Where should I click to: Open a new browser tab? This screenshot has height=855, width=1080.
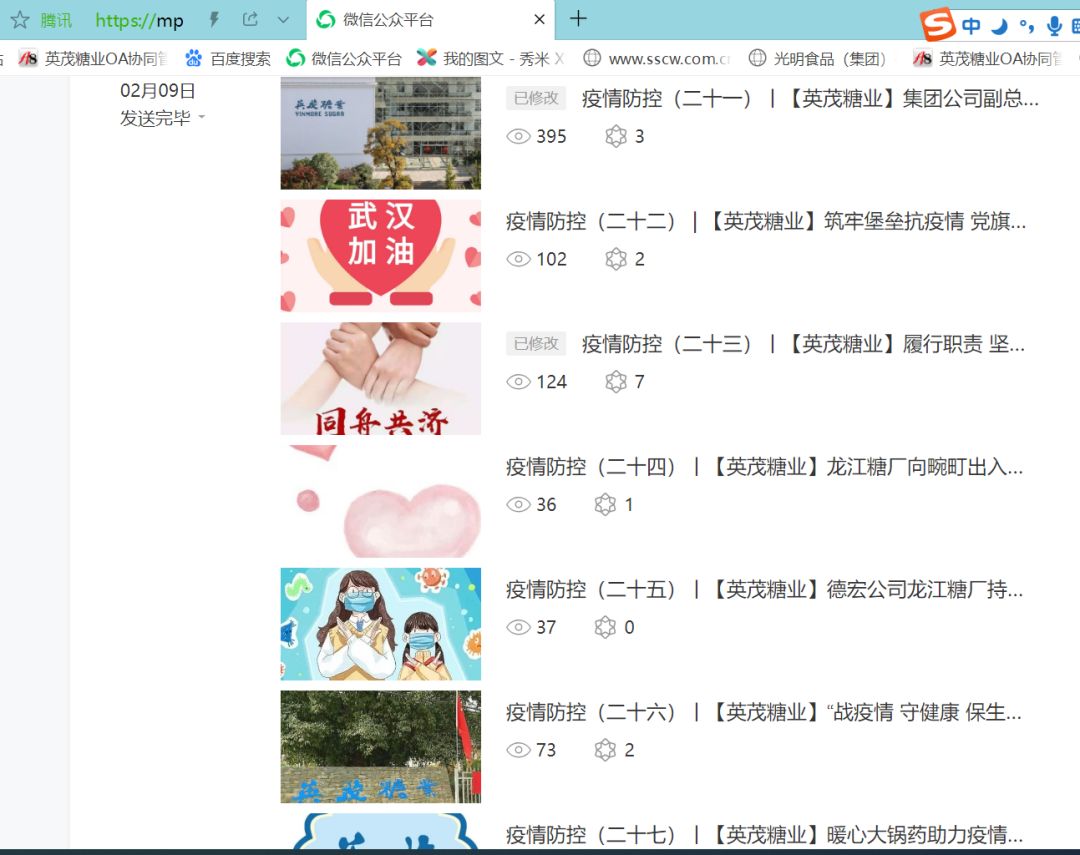point(578,19)
